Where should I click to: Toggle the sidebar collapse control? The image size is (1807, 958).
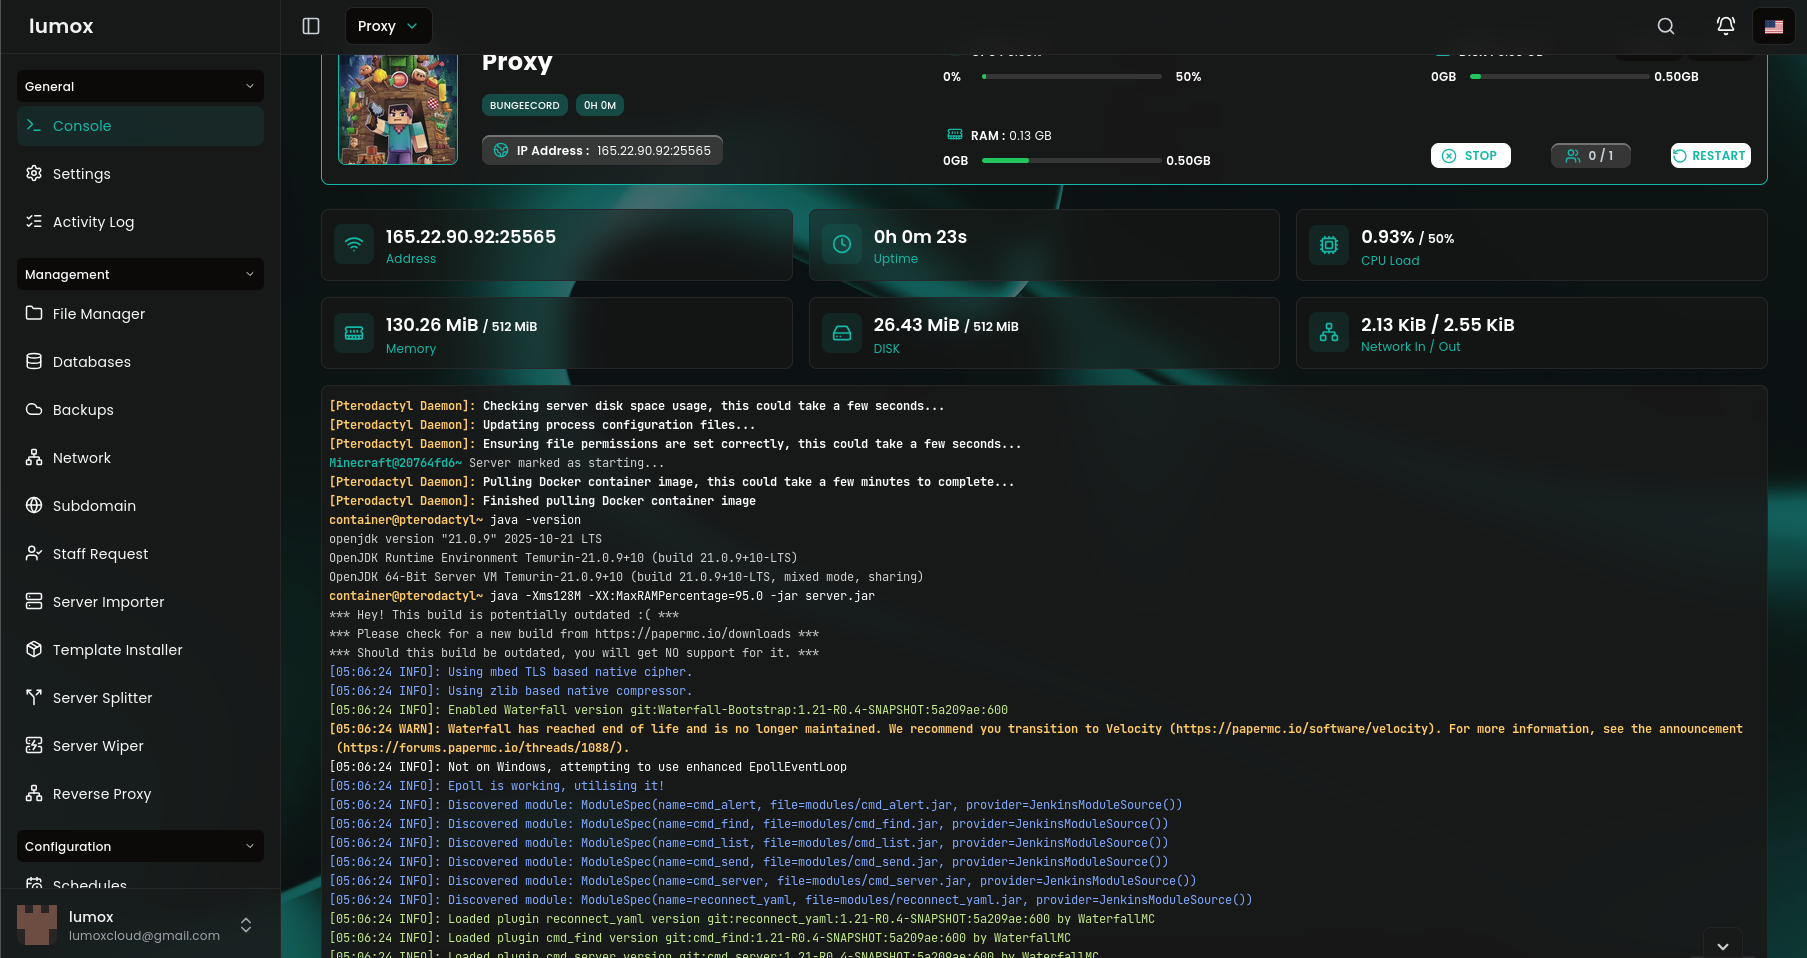coord(311,26)
